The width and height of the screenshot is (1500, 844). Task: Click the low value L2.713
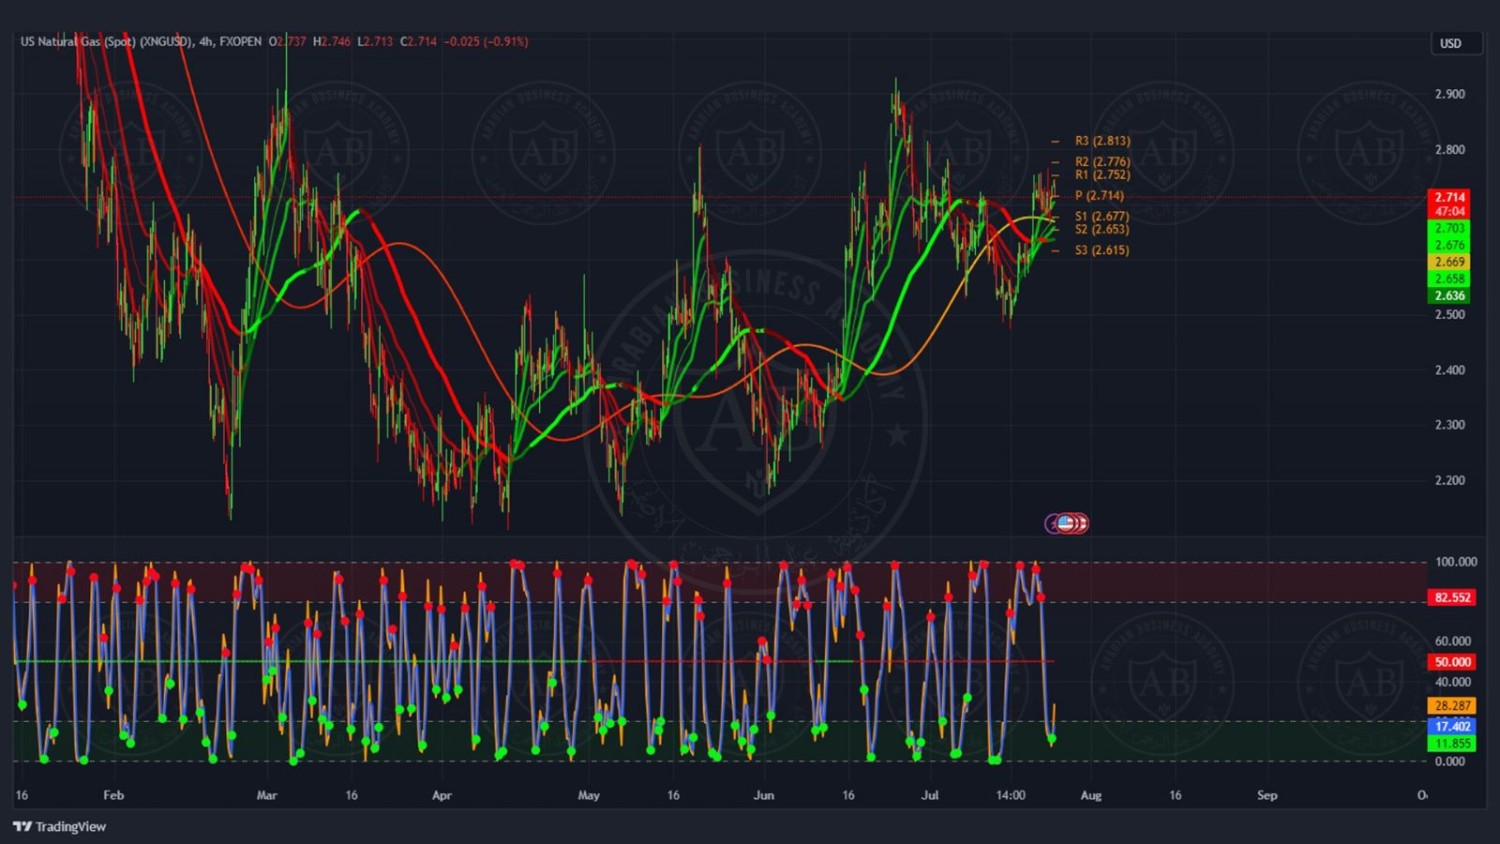(x=375, y=42)
